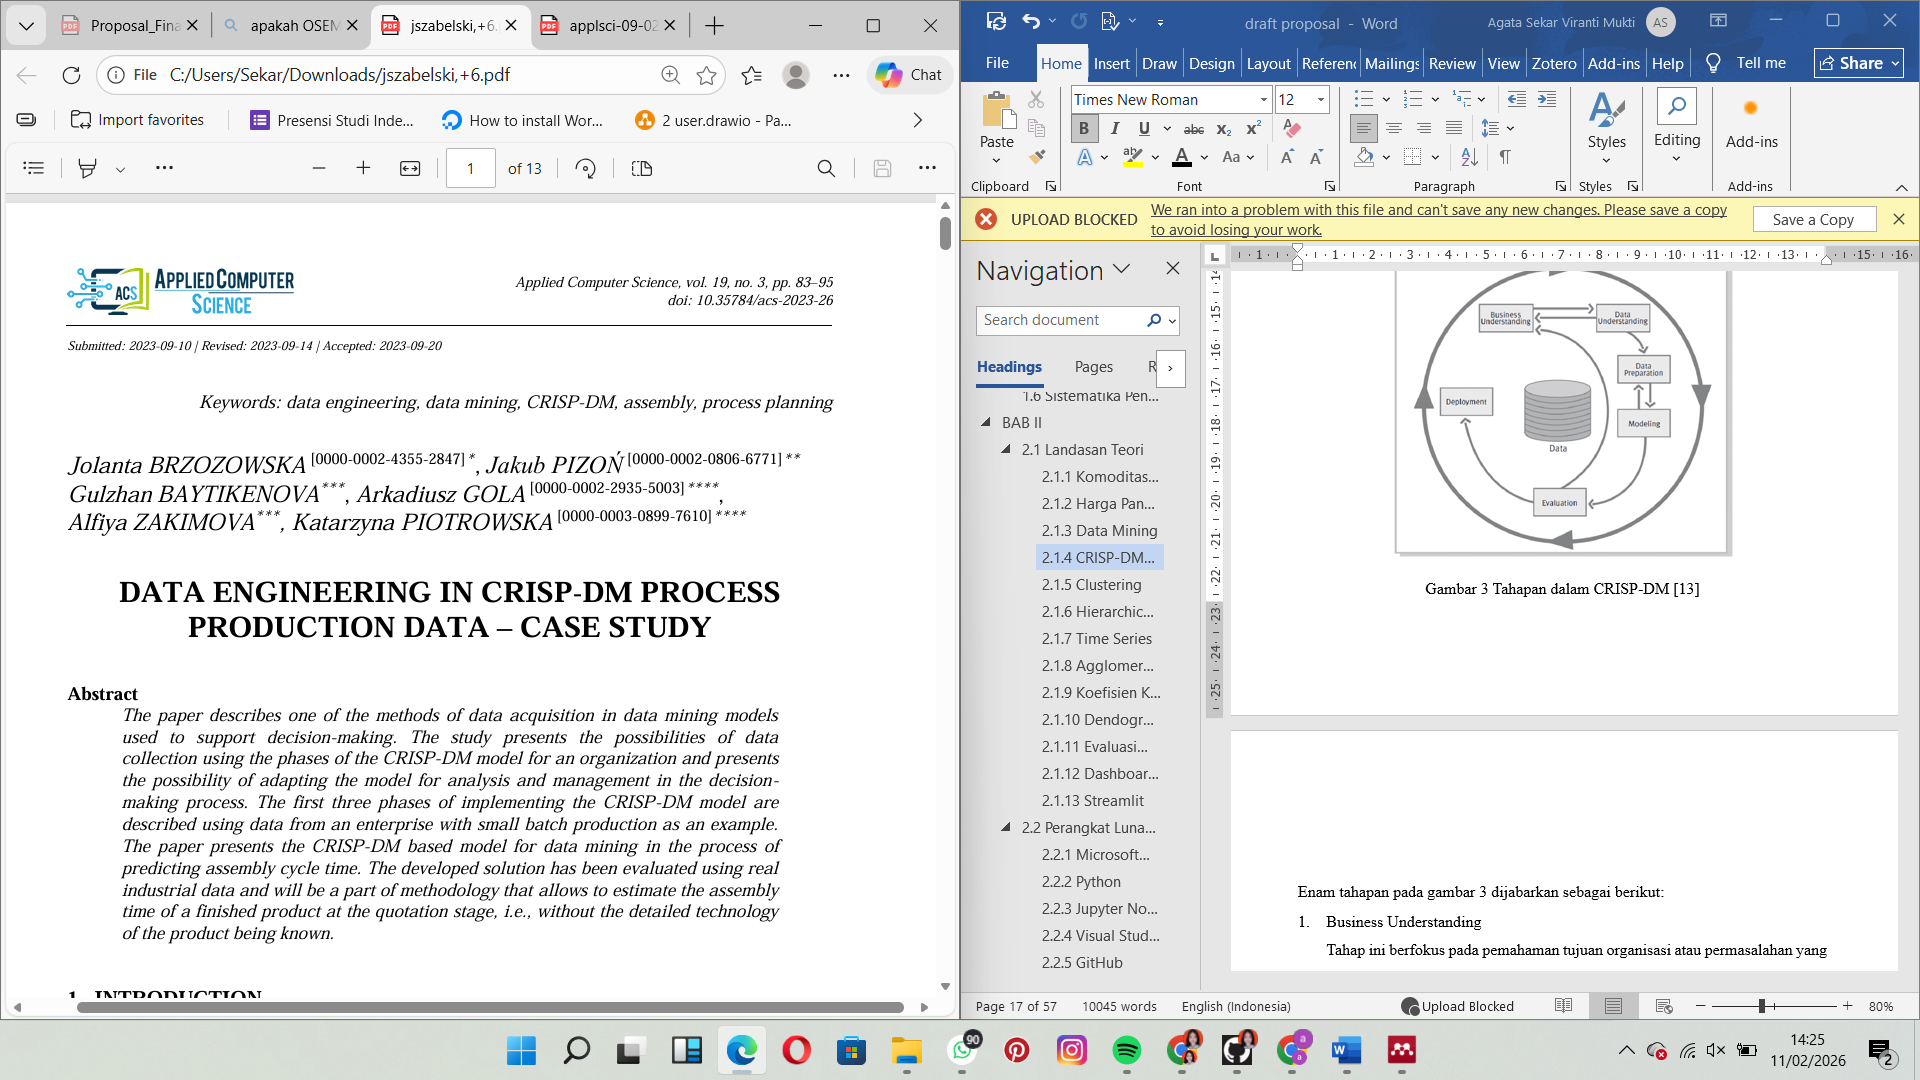Image resolution: width=1920 pixels, height=1080 pixels.
Task: Open WhatsApp from the taskbar
Action: (x=963, y=1050)
